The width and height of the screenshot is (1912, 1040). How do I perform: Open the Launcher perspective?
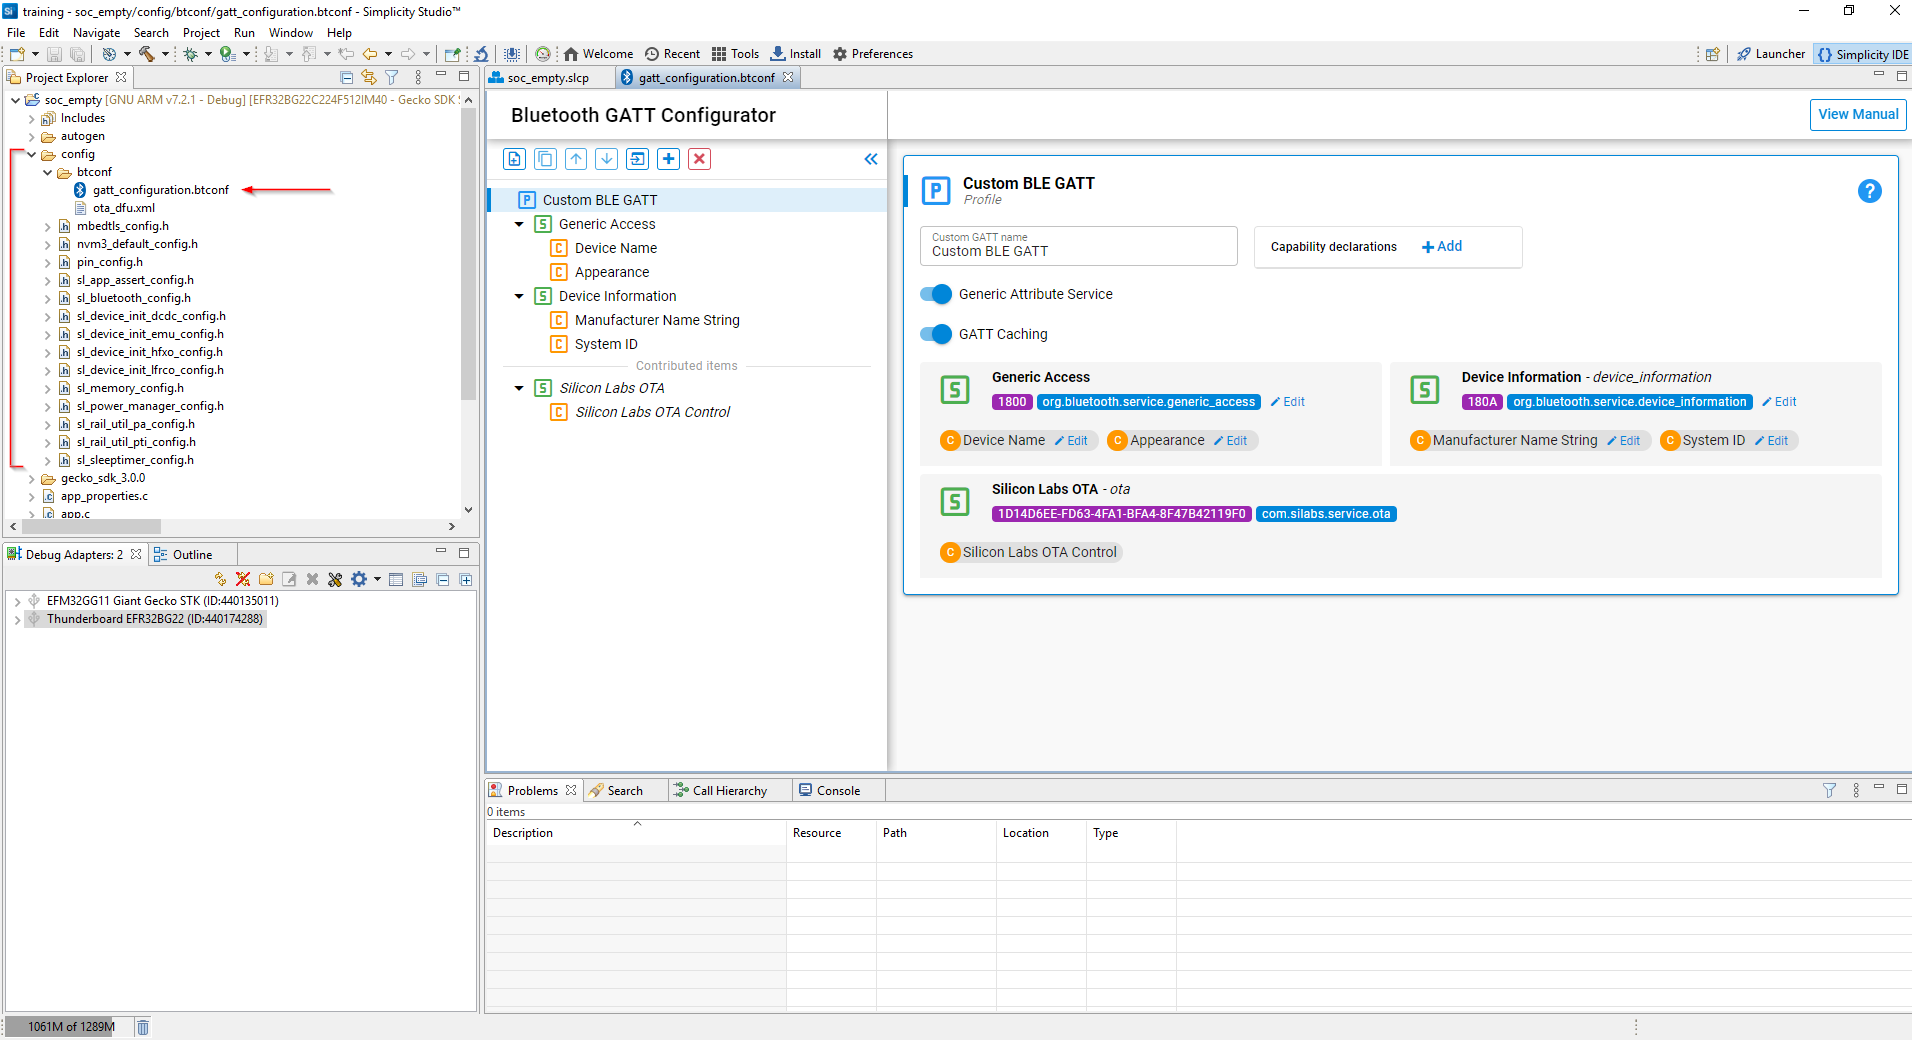1770,54
